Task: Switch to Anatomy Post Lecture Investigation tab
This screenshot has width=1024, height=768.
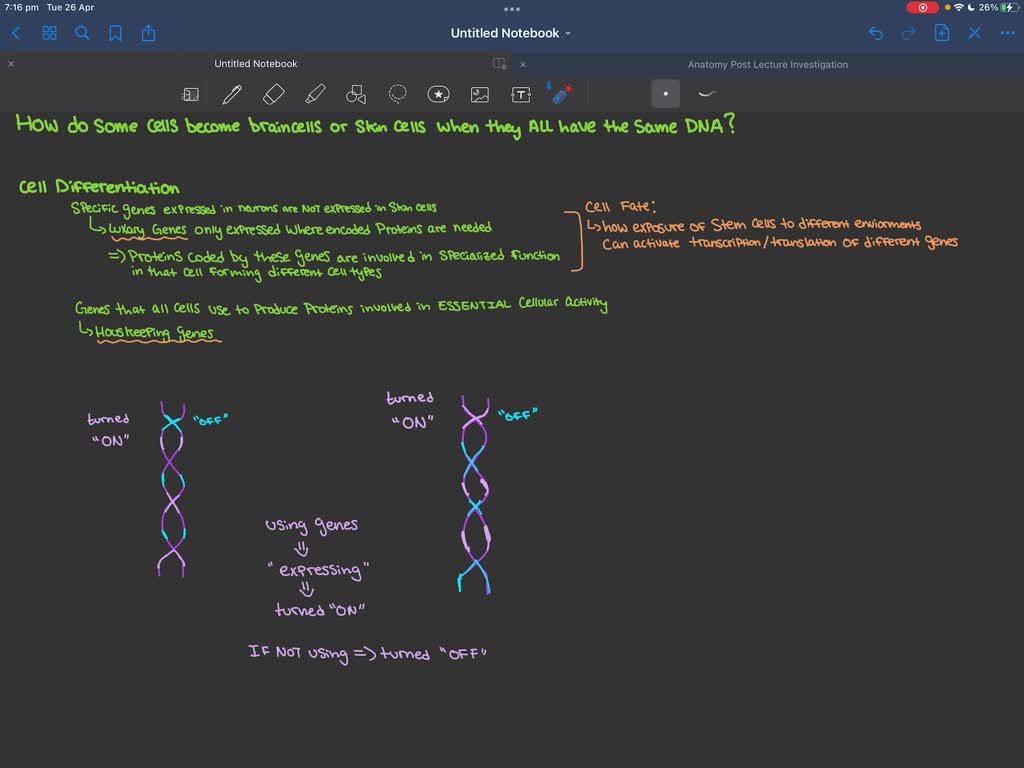Action: tap(767, 64)
